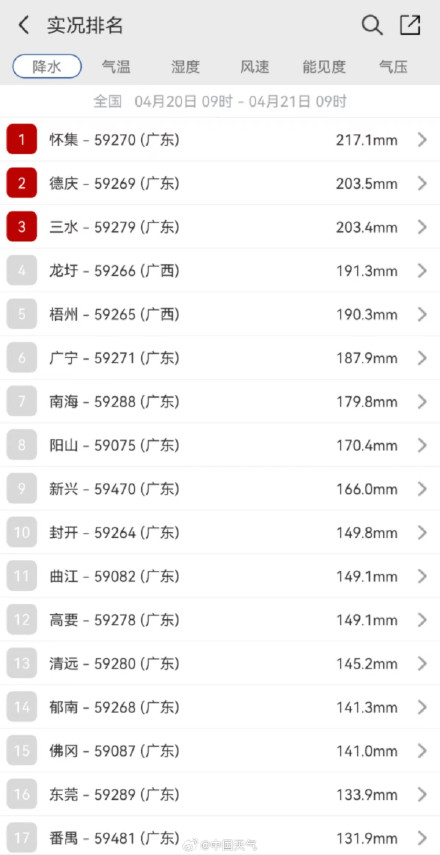Screen dimensions: 440x855
Task: Expand chevron for 怀集 217.1mm row
Action: [x=422, y=140]
